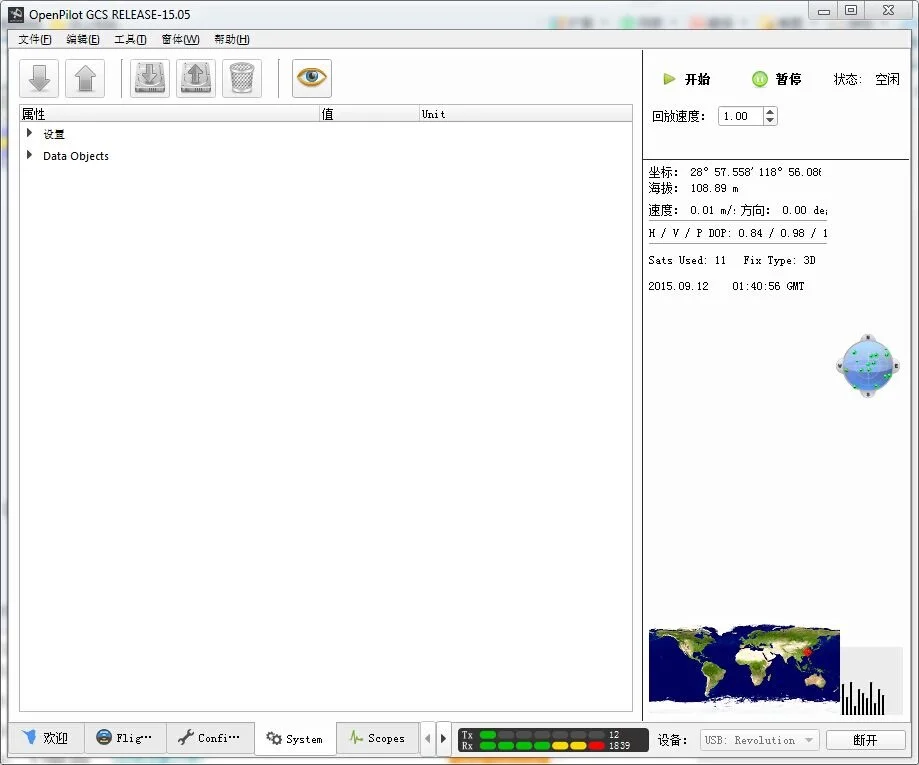Screen dimensions: 919x765
Task: Click the send object to board up-arrow icon
Action: coord(85,78)
